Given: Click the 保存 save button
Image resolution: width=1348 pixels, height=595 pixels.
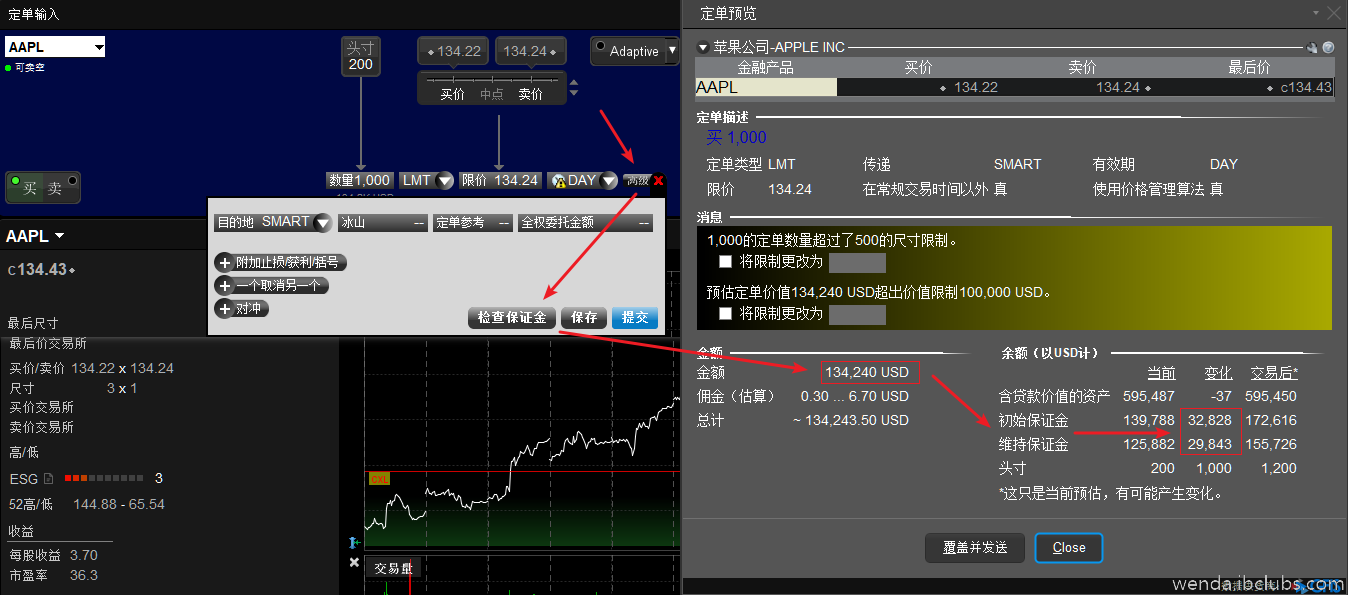Looking at the screenshot, I should coord(584,317).
